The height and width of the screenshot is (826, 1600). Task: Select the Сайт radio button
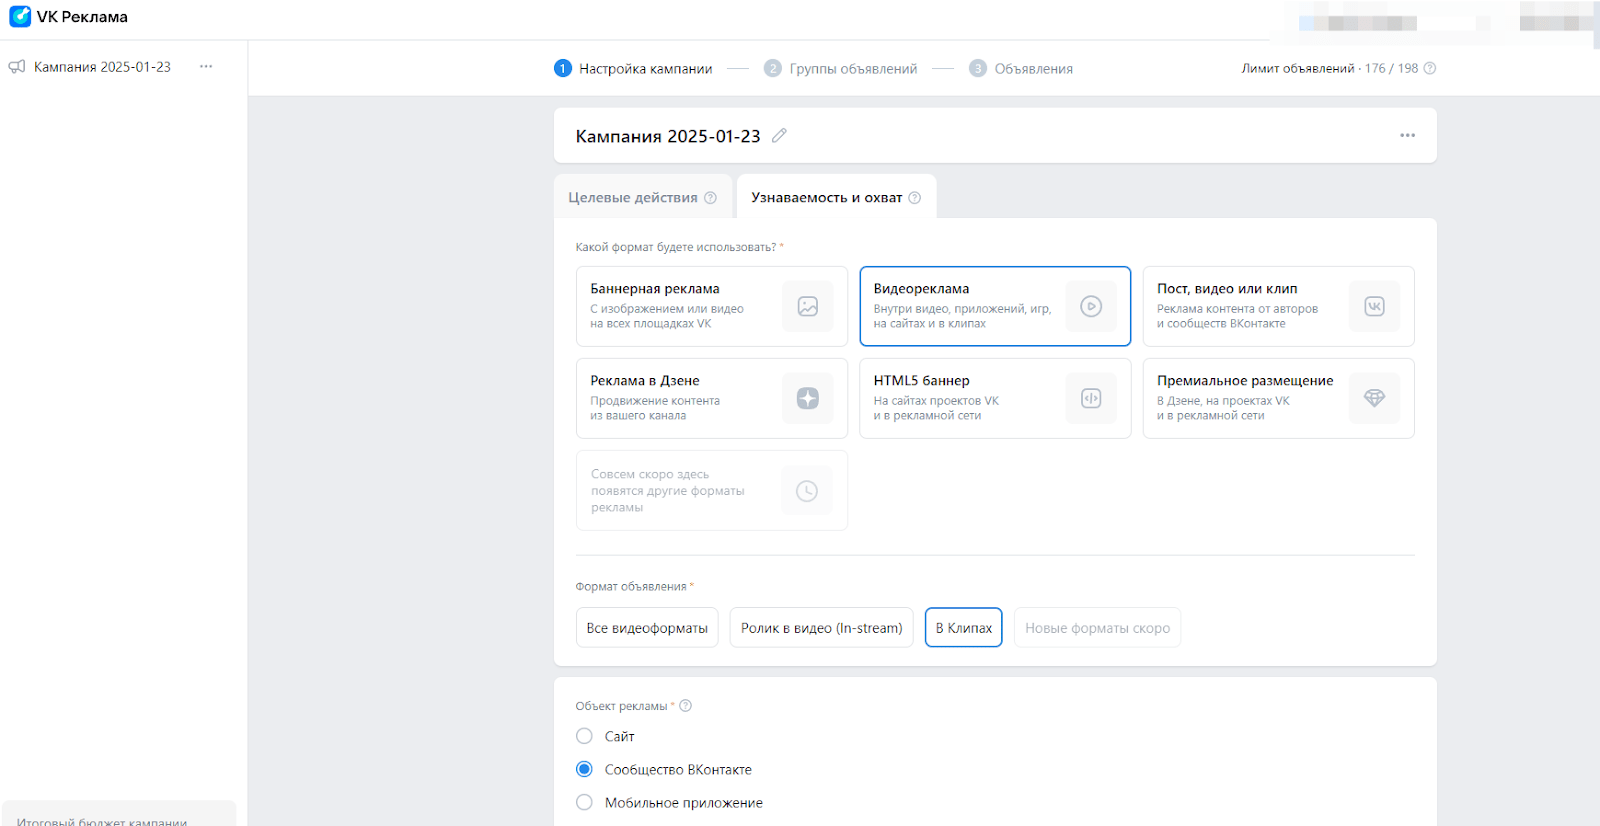pyautogui.click(x=584, y=736)
